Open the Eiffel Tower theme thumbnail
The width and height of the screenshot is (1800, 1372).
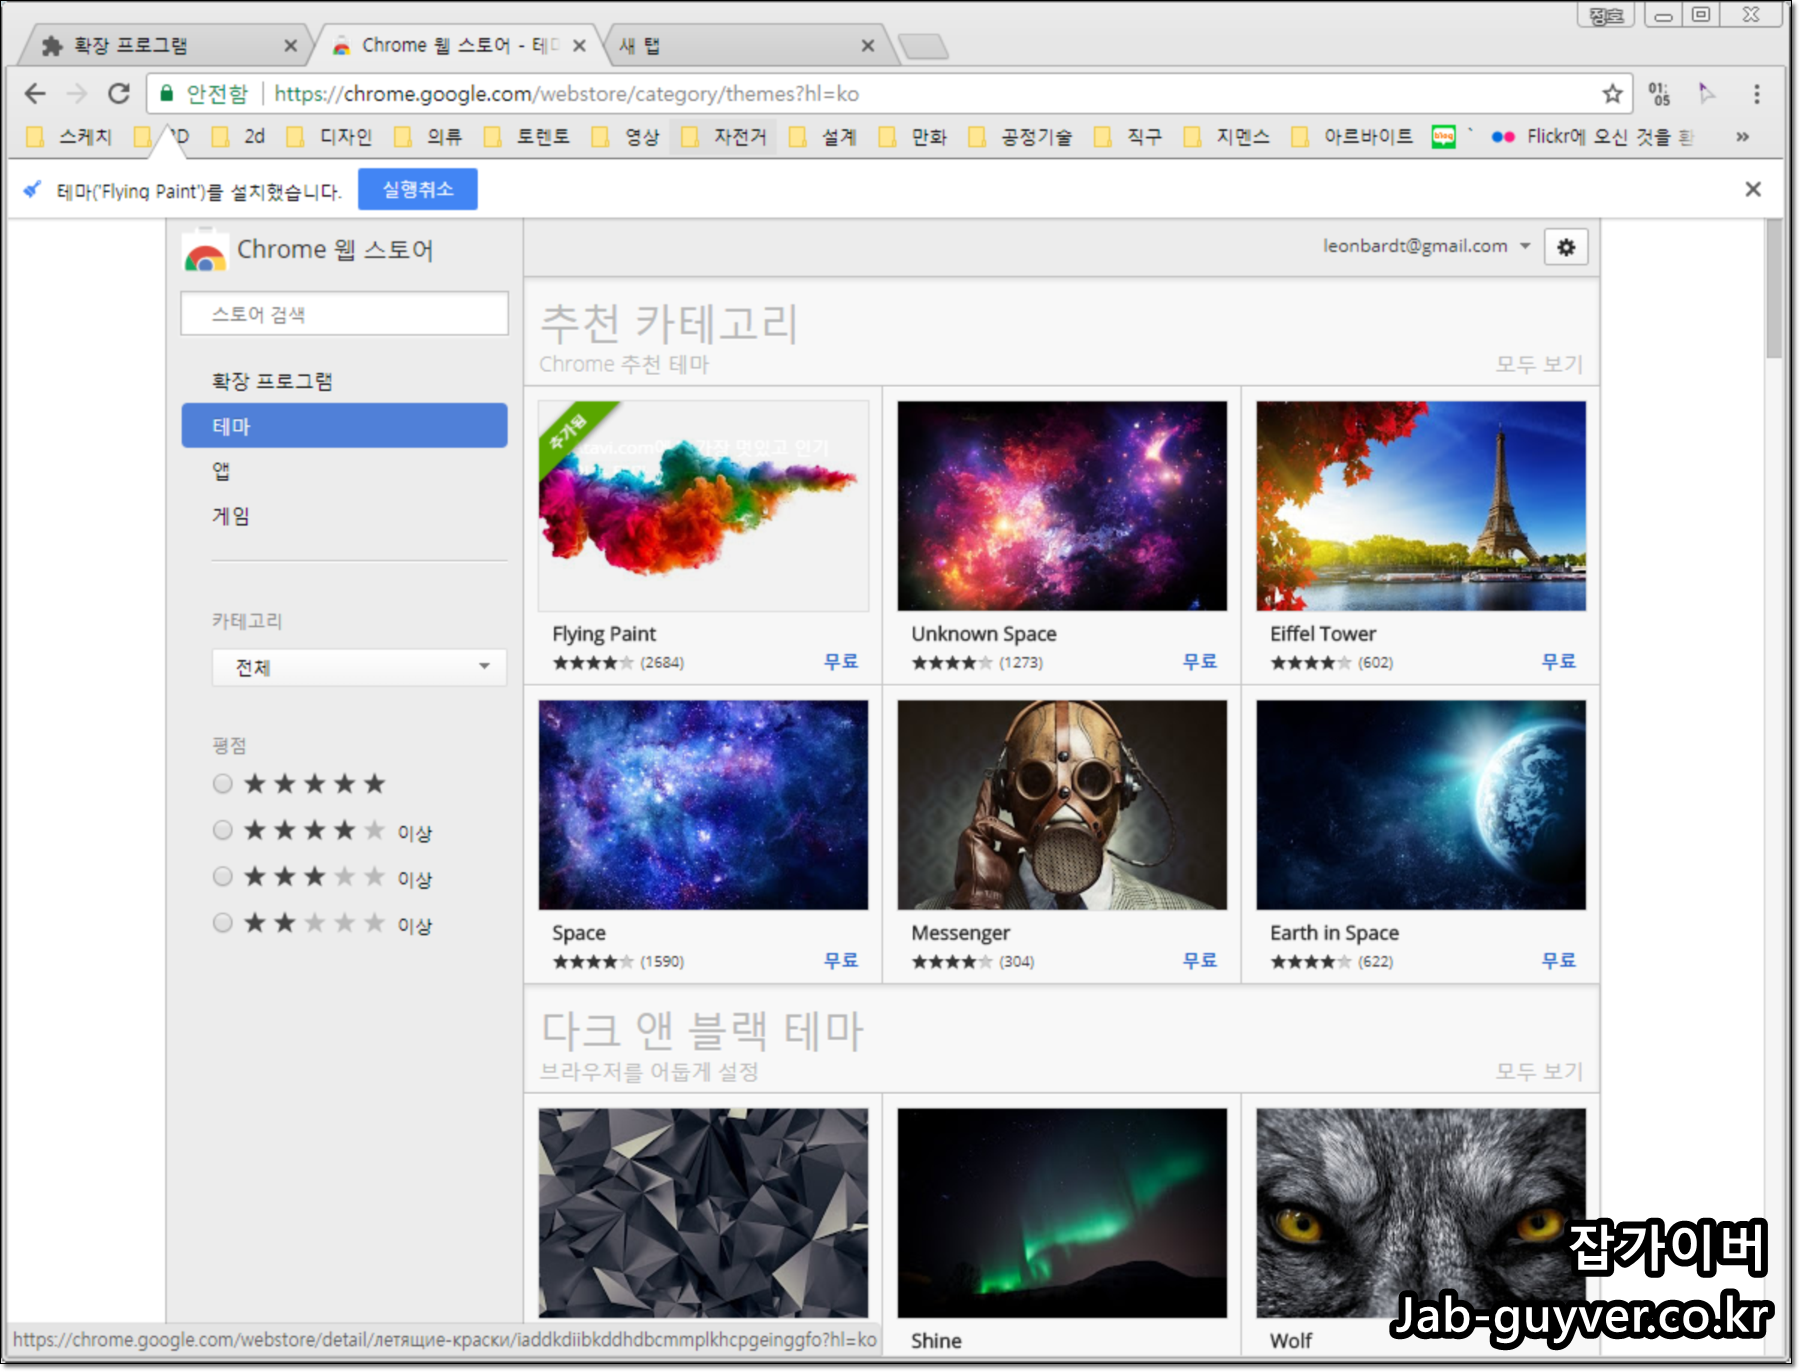(x=1421, y=506)
